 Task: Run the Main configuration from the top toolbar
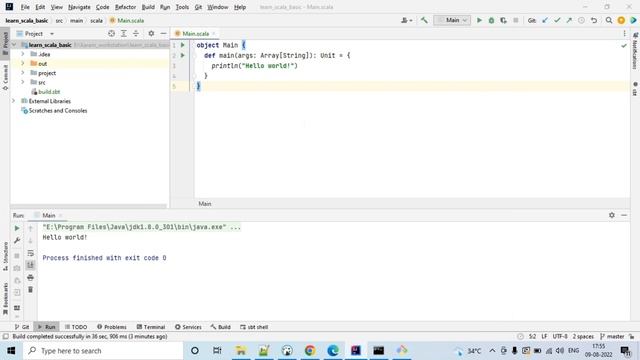479,20
